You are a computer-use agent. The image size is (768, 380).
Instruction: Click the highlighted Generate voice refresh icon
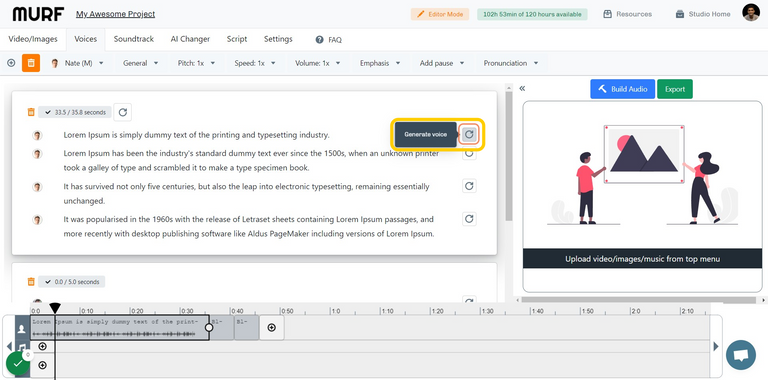click(x=469, y=134)
